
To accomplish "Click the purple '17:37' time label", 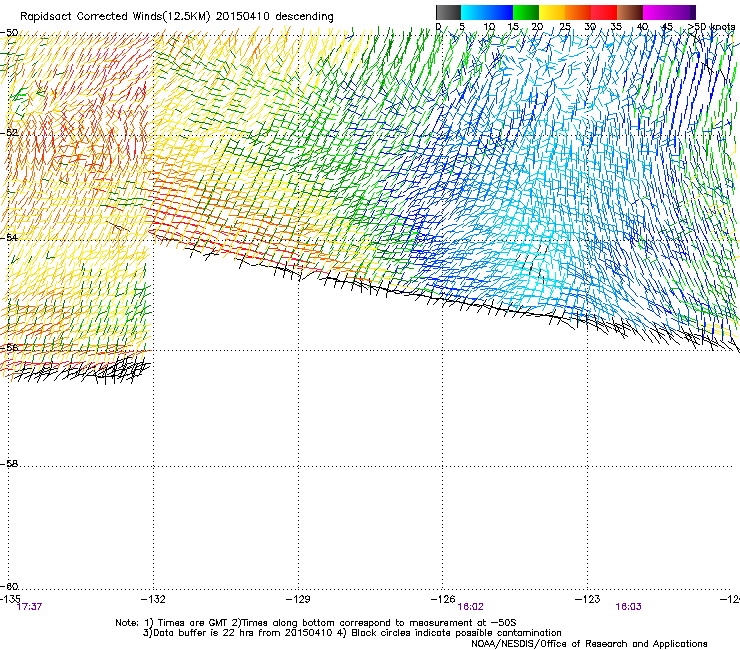I will [29, 607].
